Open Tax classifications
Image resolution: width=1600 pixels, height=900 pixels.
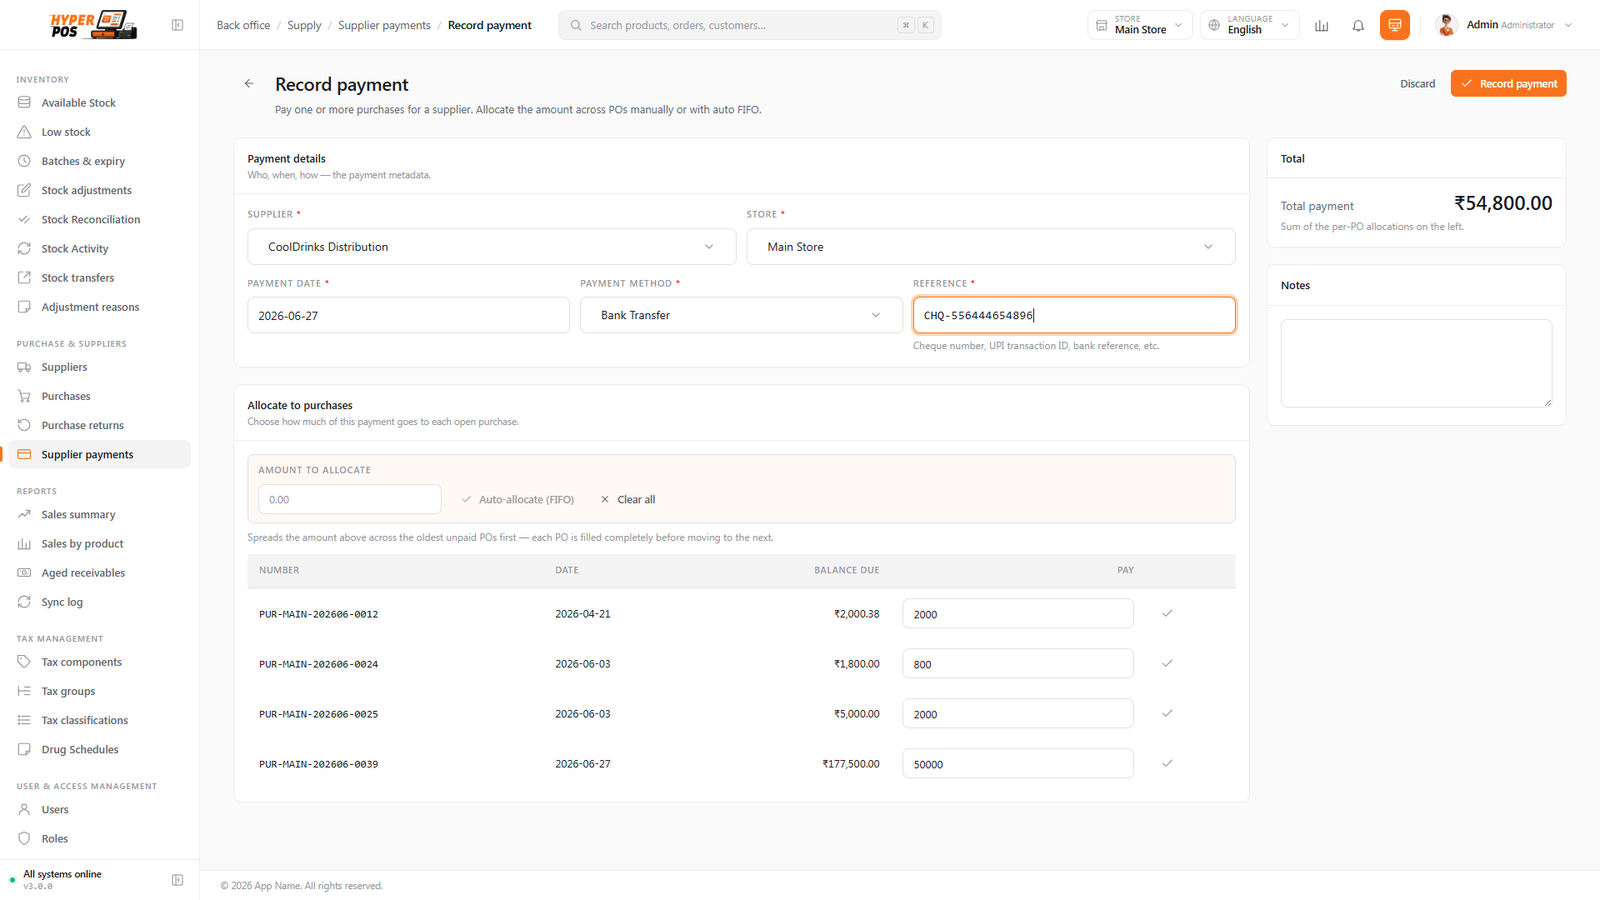point(99,720)
